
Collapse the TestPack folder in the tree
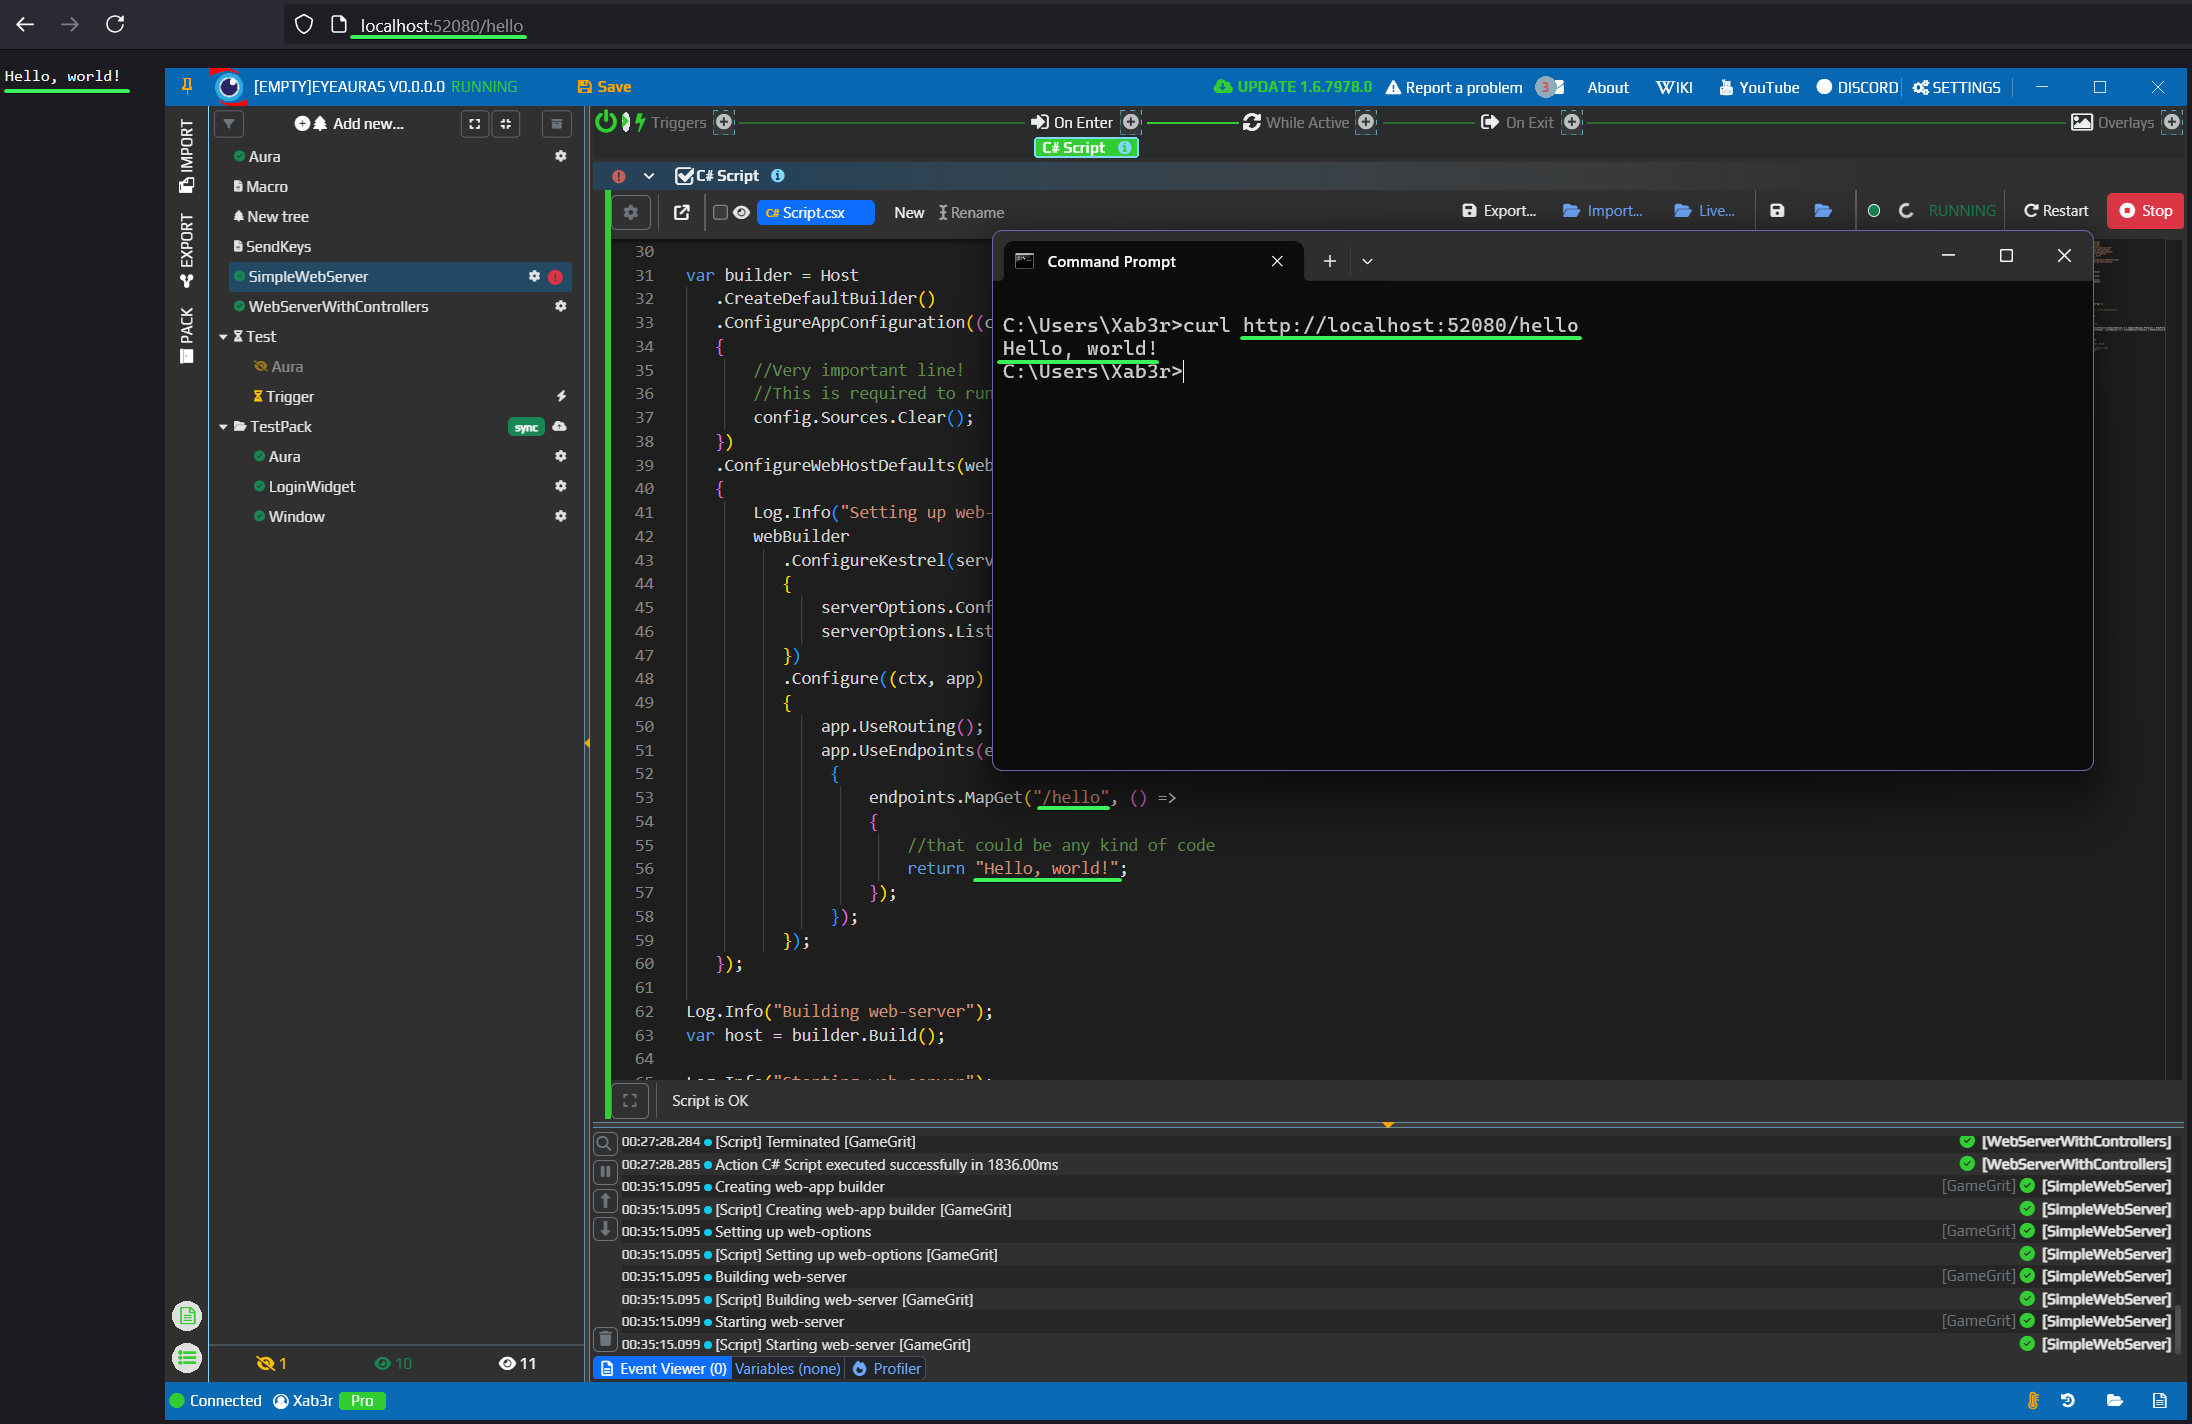[x=223, y=427]
